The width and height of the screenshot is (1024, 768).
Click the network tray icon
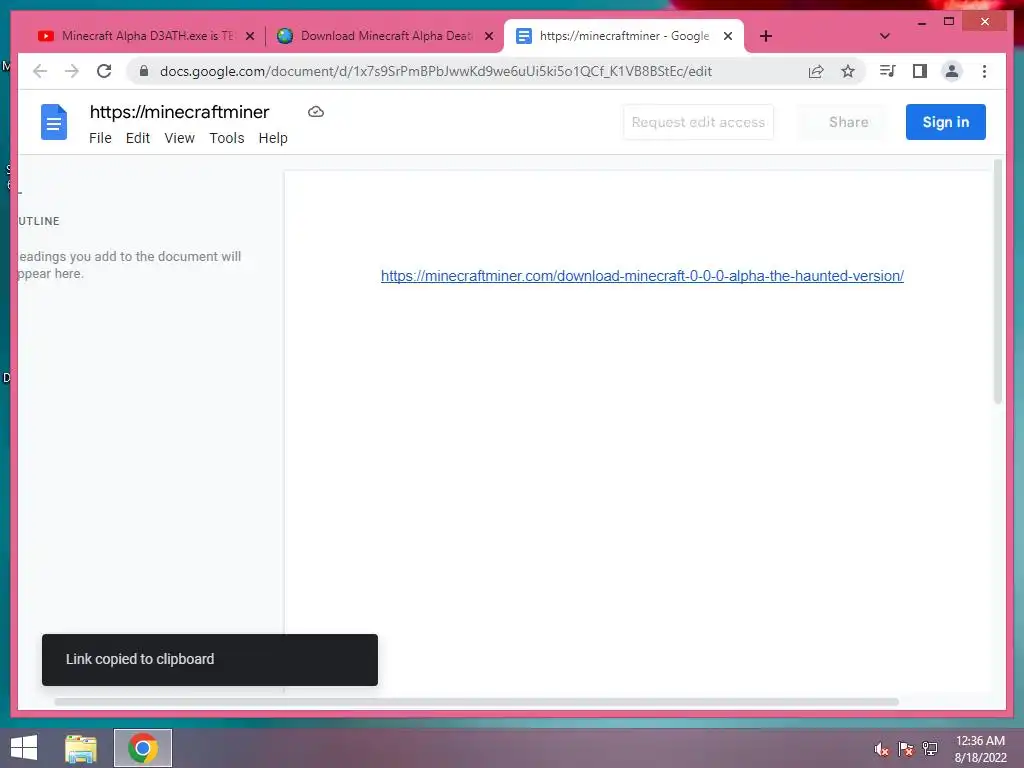coord(930,749)
